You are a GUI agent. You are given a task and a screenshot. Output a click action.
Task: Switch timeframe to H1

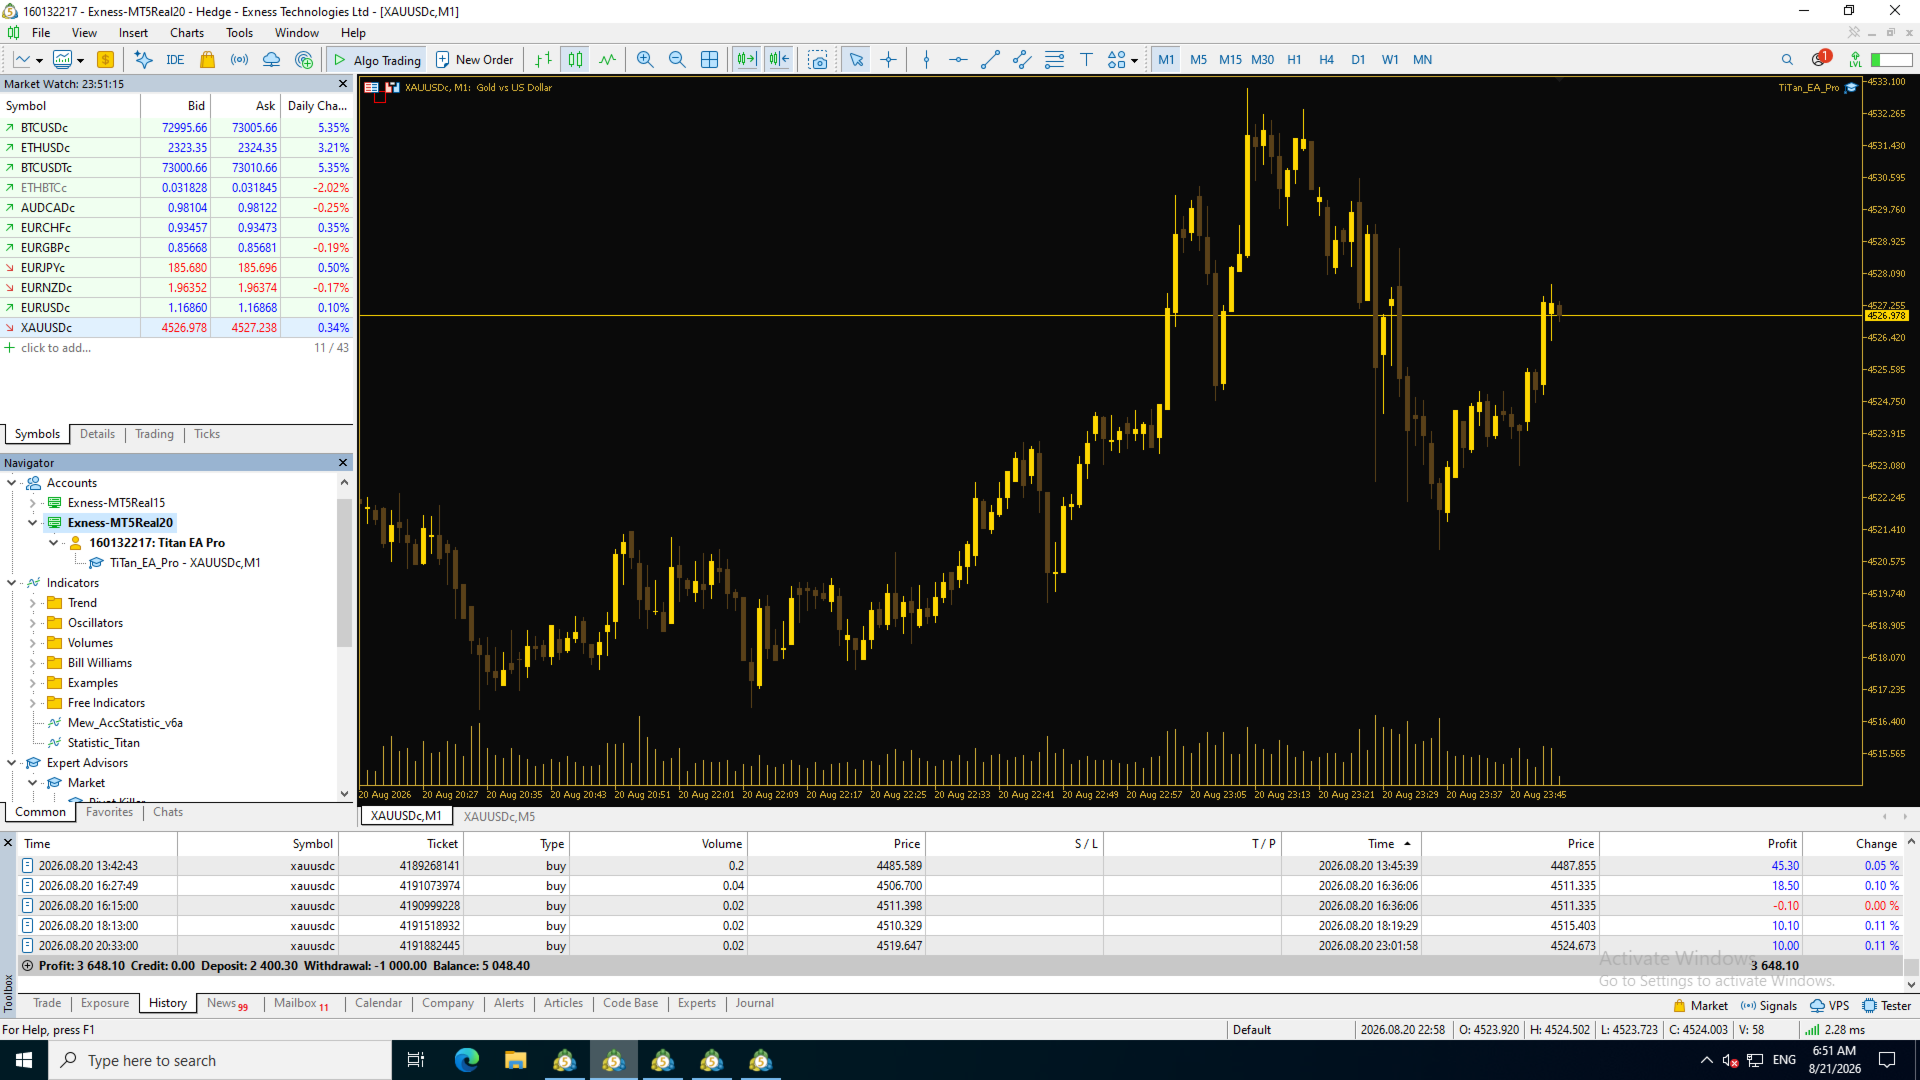point(1294,60)
